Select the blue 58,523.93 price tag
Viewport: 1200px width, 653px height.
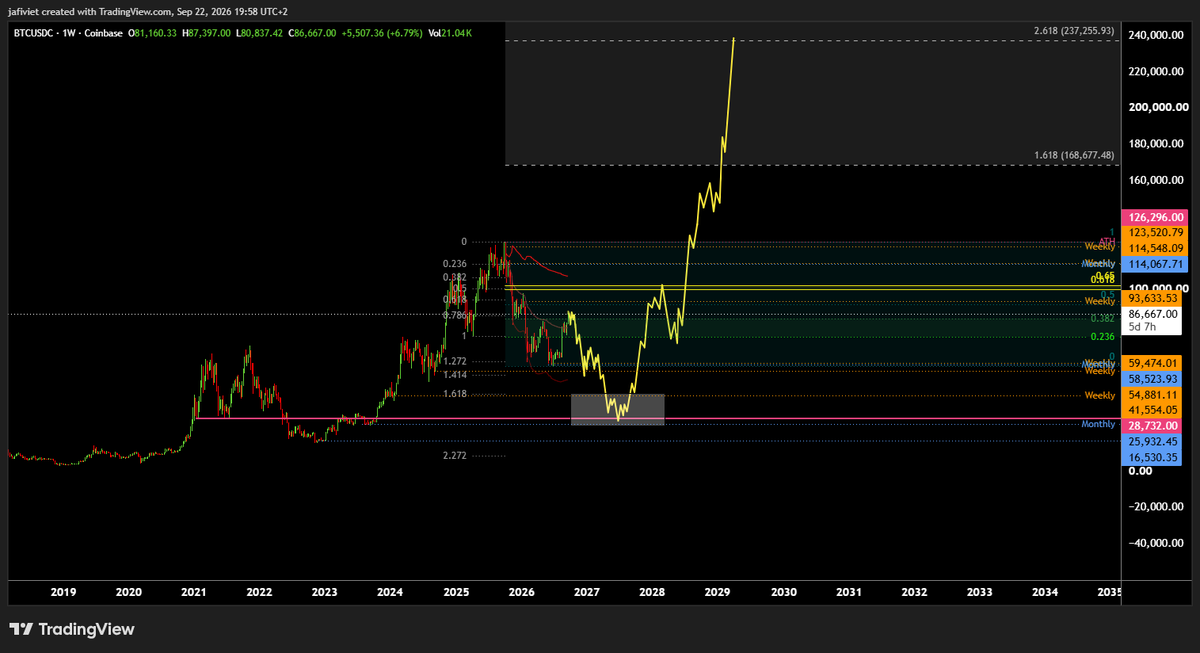(x=1152, y=379)
